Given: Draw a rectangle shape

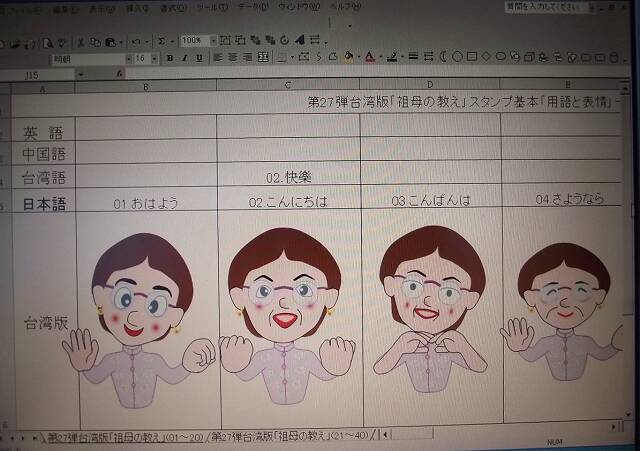Looking at the screenshot, I should pos(472,56).
